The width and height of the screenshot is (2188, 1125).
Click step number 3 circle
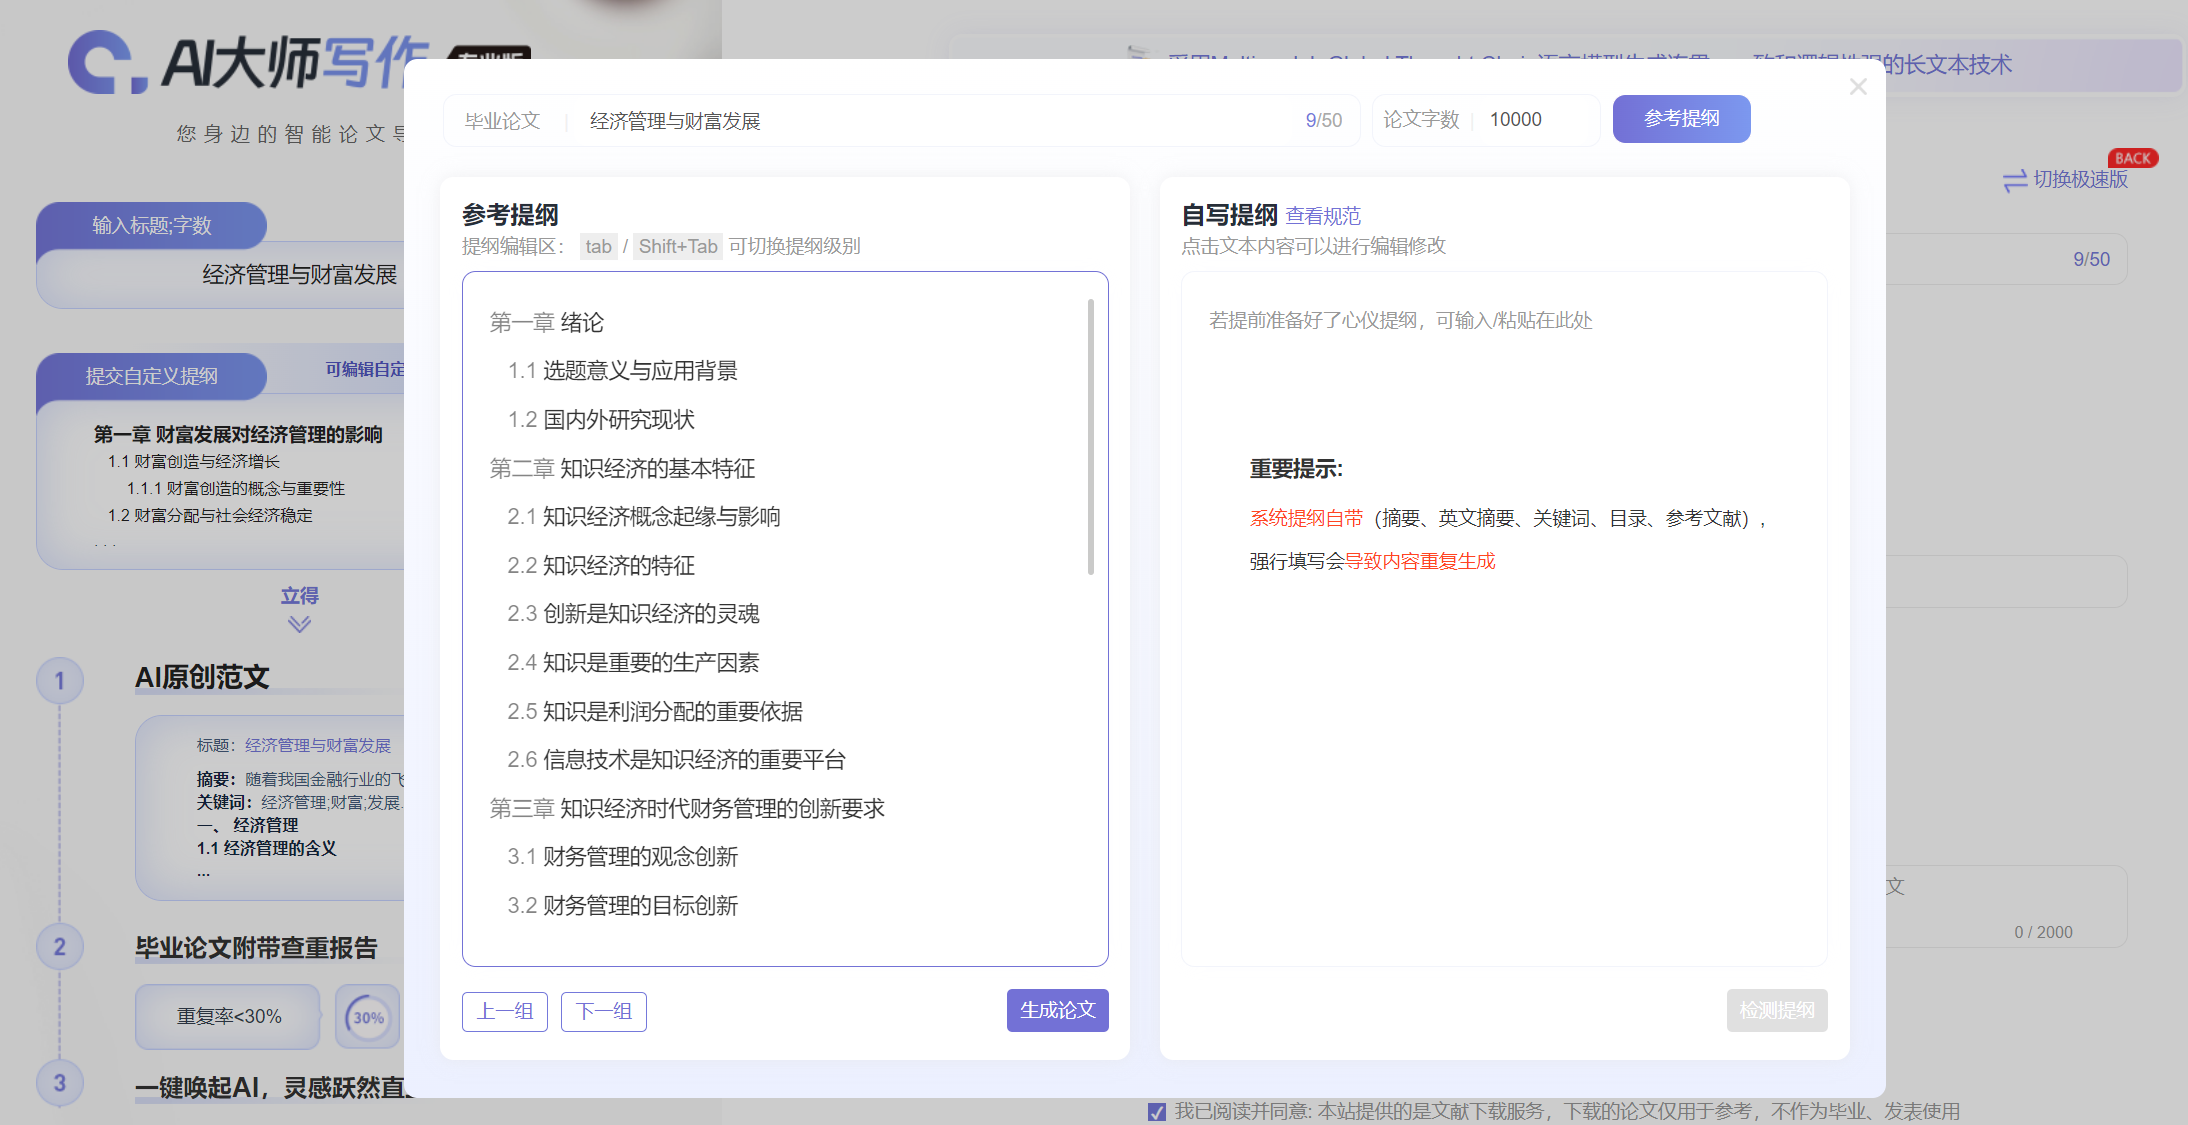tap(60, 1083)
